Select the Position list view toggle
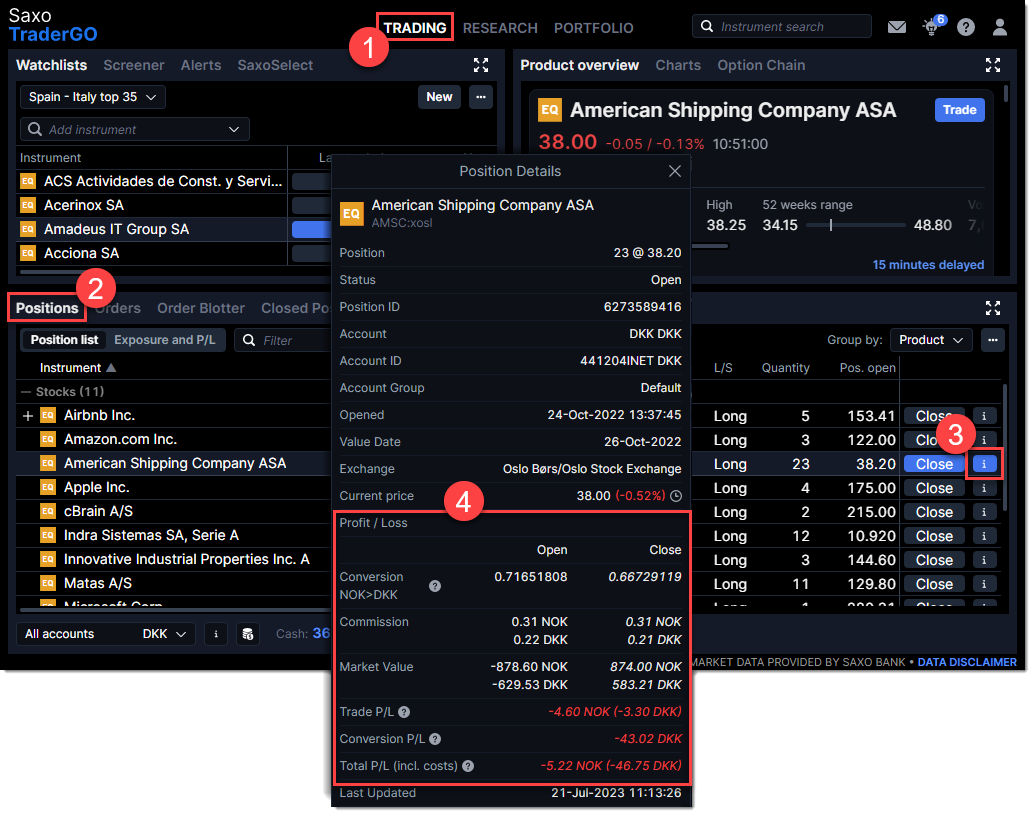The width and height of the screenshot is (1032, 814). [x=64, y=340]
